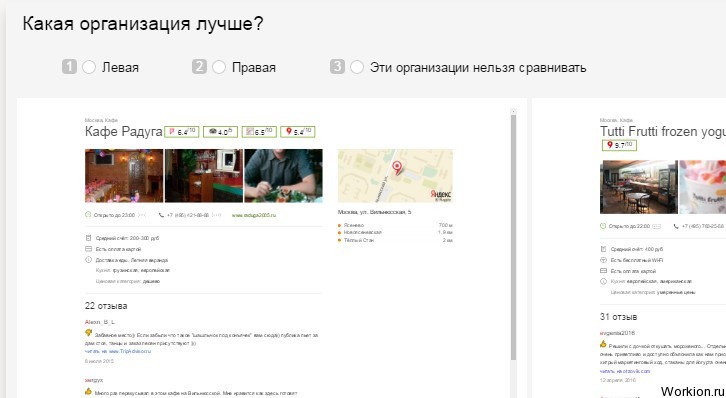The height and width of the screenshot is (398, 726).
Task: Click the left panel vertical scrollbar
Action: pyautogui.click(x=513, y=236)
